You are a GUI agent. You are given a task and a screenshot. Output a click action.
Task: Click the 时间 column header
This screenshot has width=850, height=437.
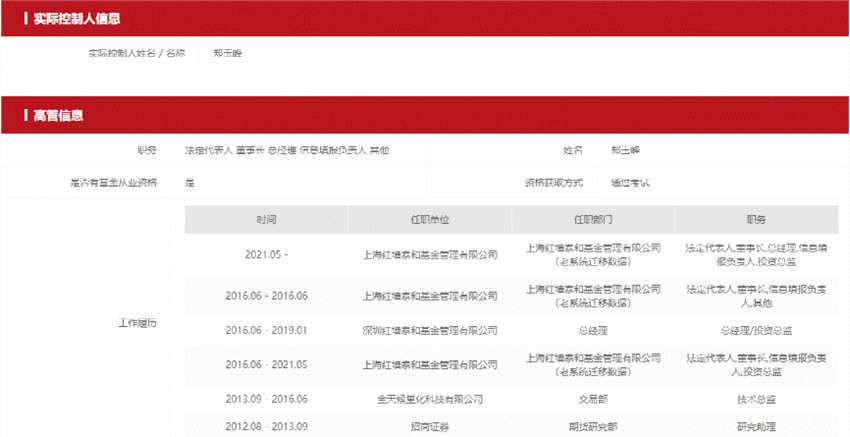click(266, 220)
